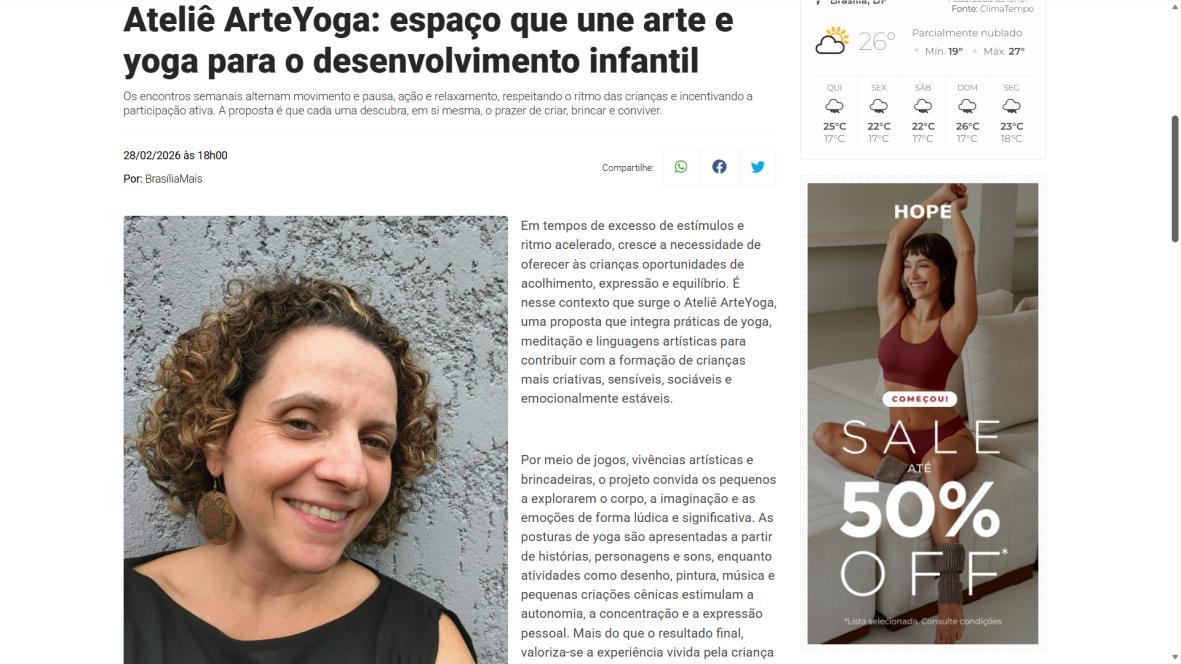The image size is (1181, 664).
Task: Open the HOPE sale advertisement banner
Action: tap(923, 413)
